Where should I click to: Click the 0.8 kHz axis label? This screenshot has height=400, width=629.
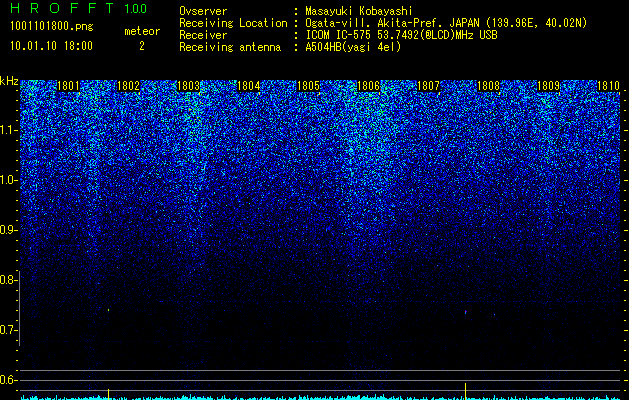[x=8, y=280]
